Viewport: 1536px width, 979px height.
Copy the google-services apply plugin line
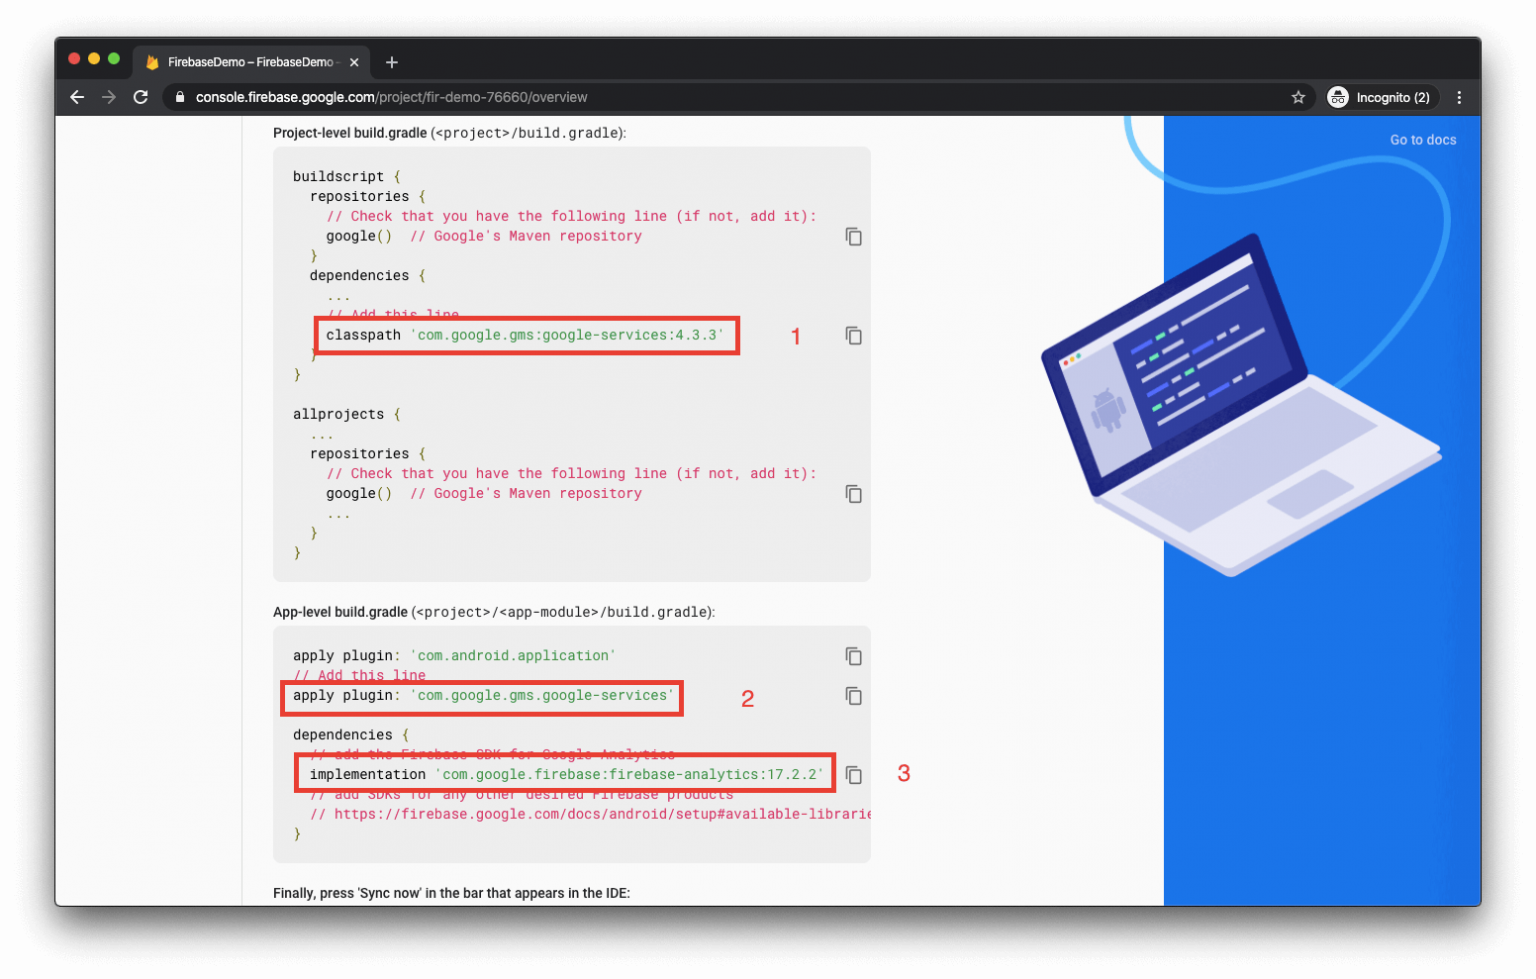tap(853, 696)
